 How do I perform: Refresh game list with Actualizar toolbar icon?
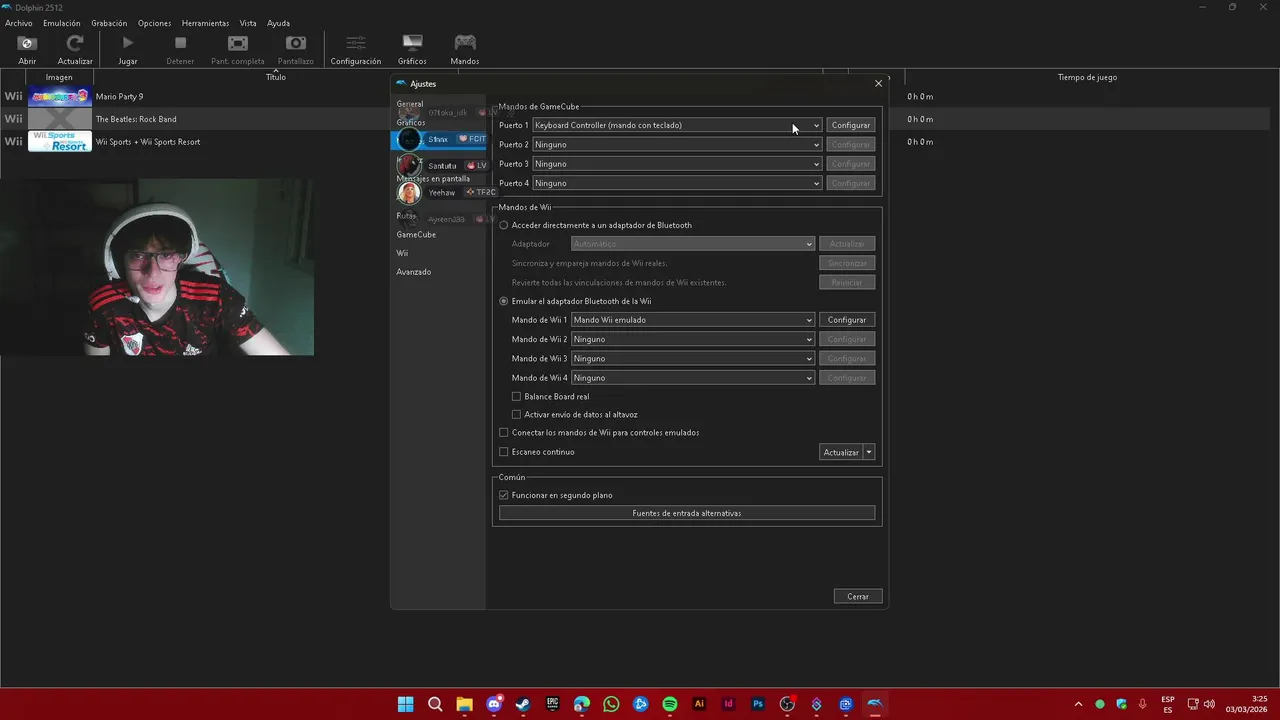[75, 49]
